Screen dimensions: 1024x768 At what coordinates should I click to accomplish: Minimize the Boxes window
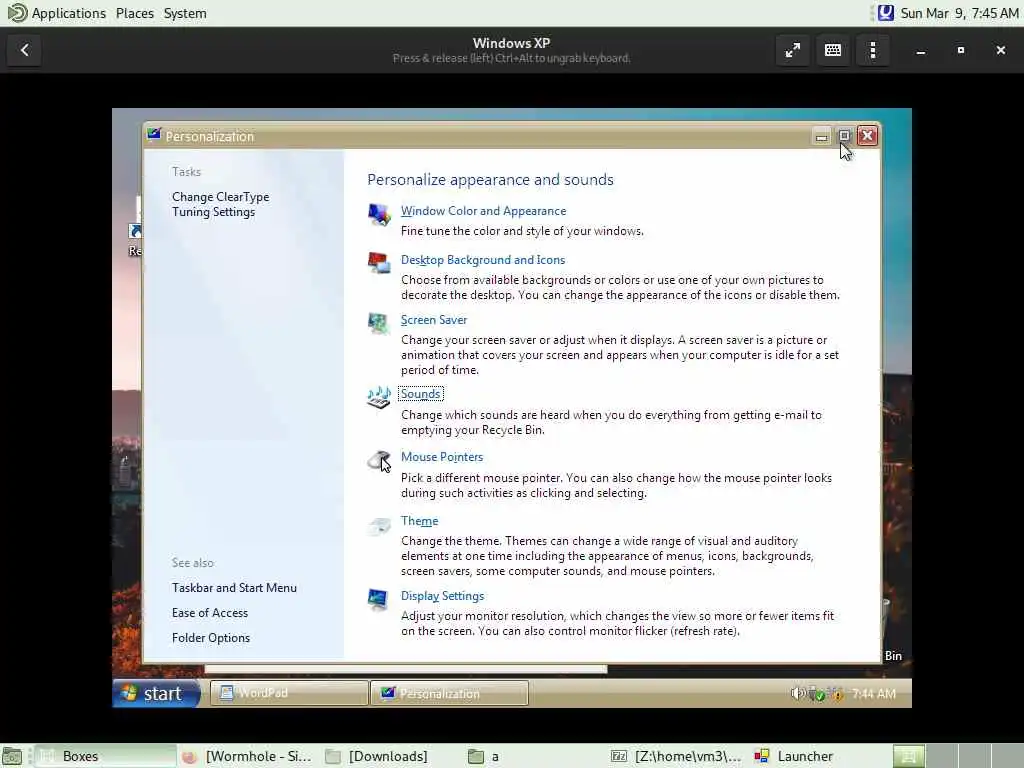(921, 50)
